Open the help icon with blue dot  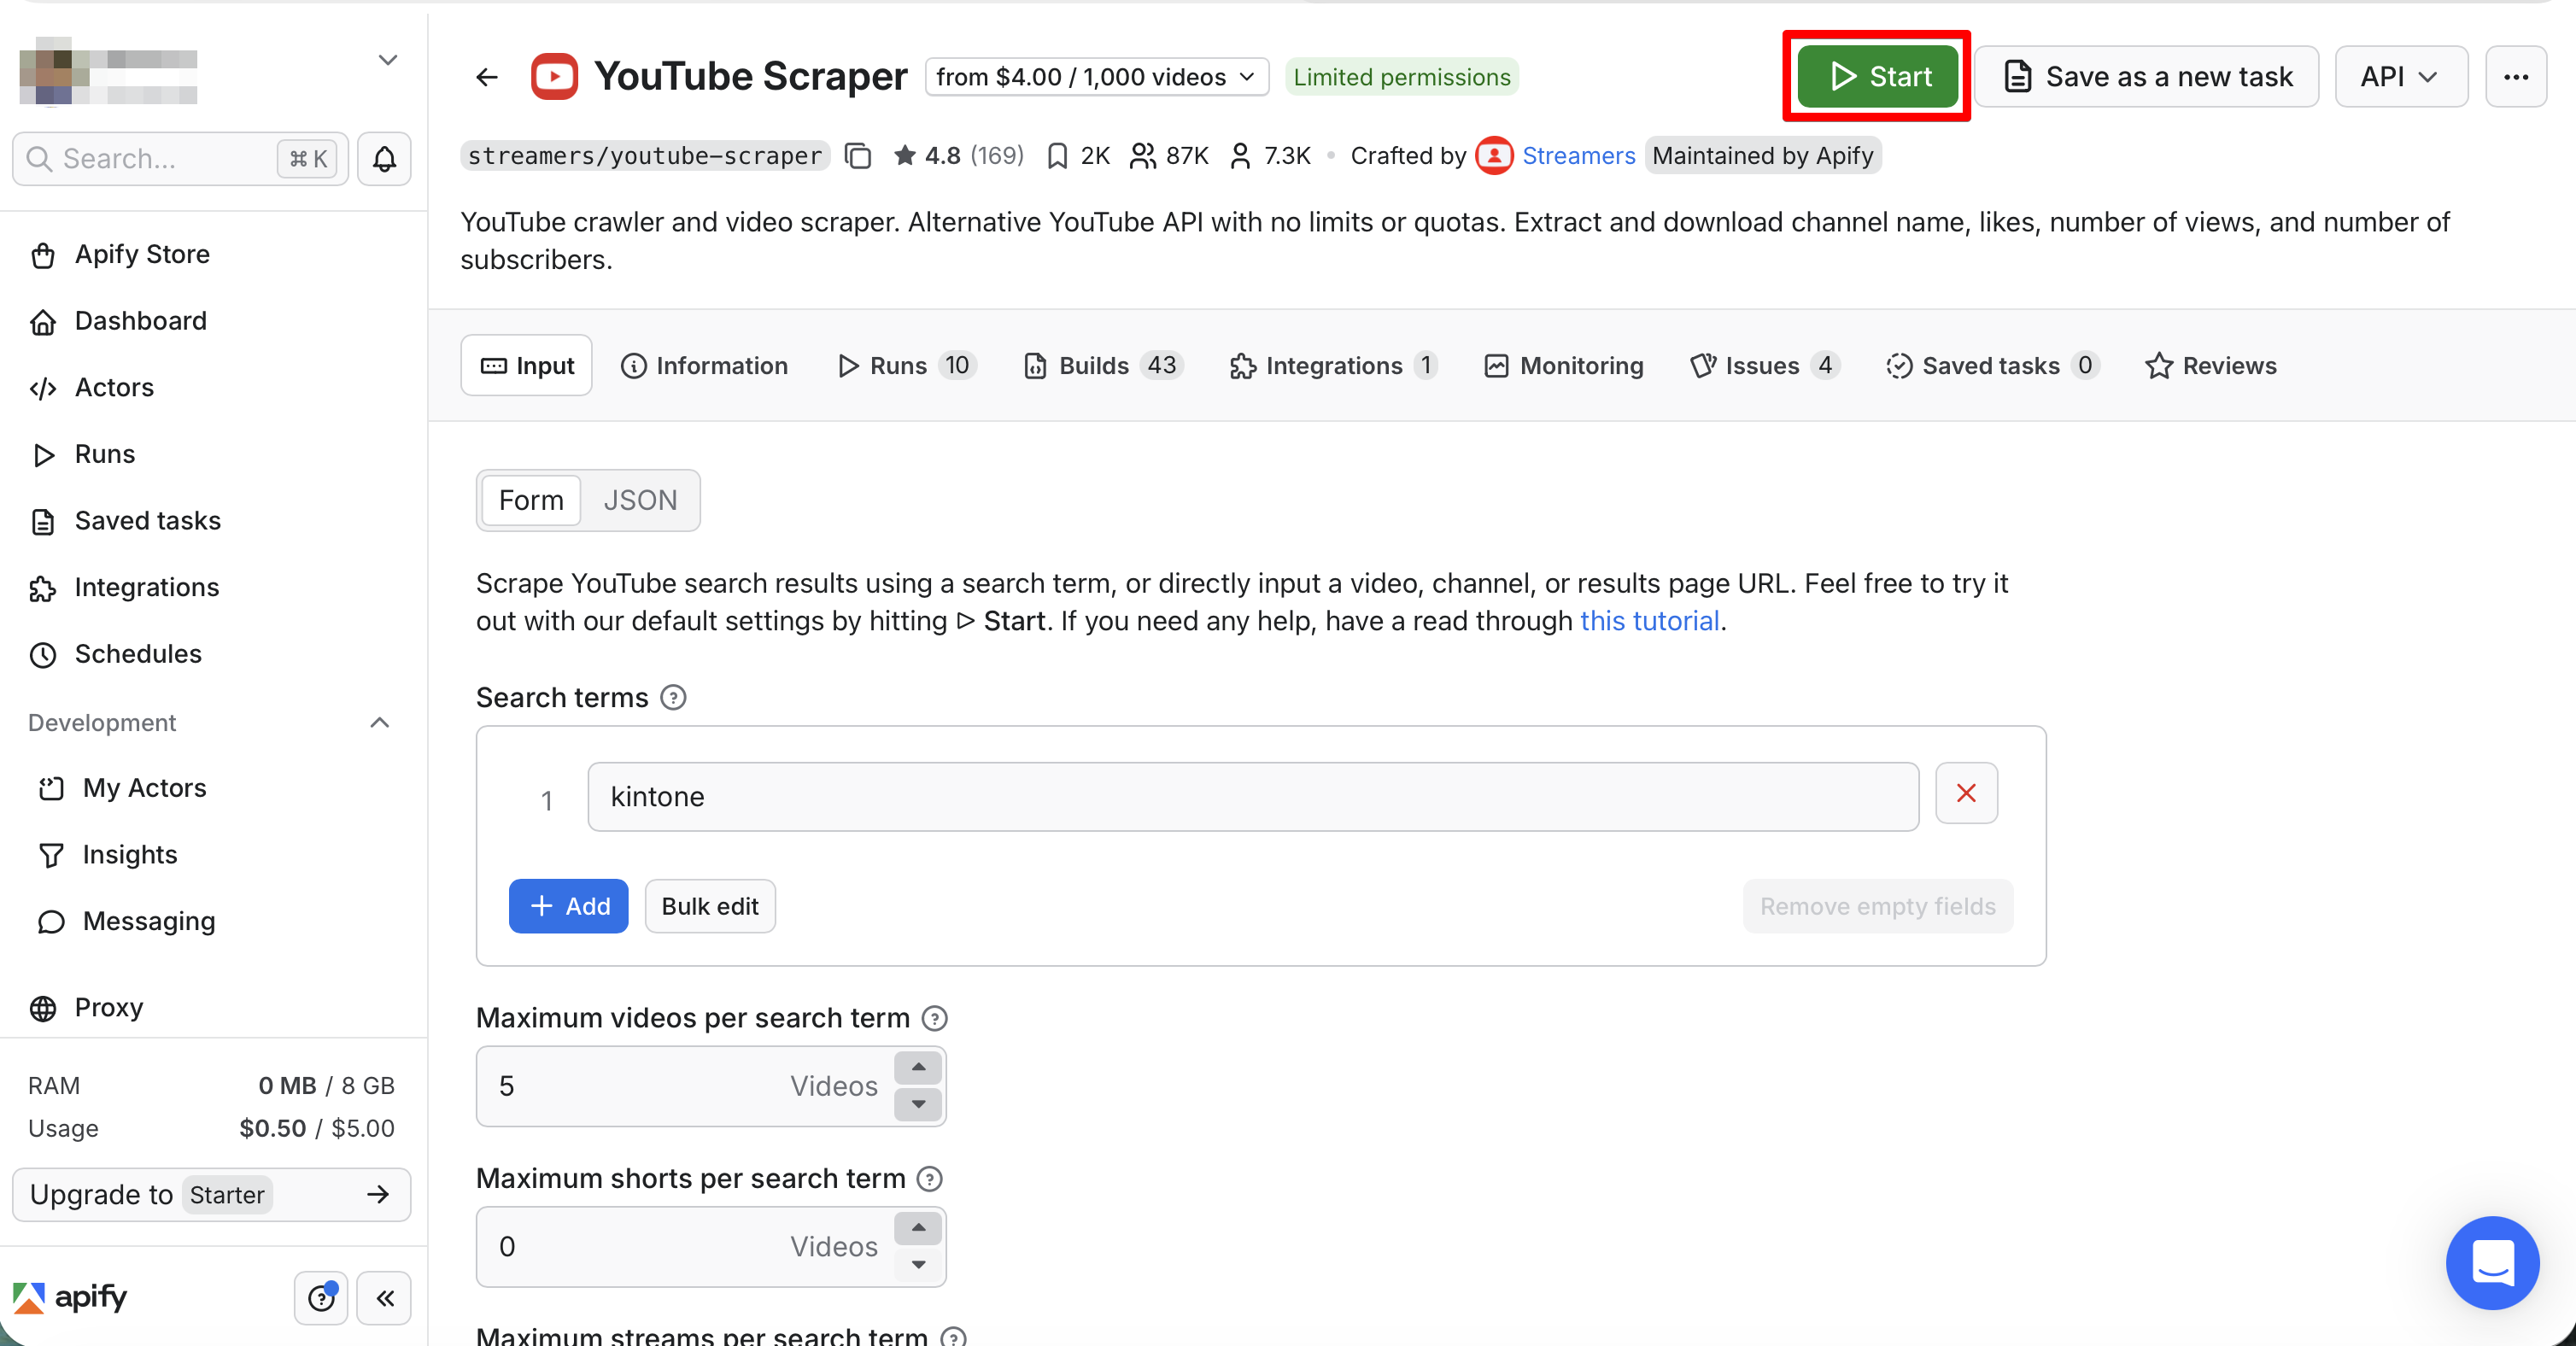[x=321, y=1297]
